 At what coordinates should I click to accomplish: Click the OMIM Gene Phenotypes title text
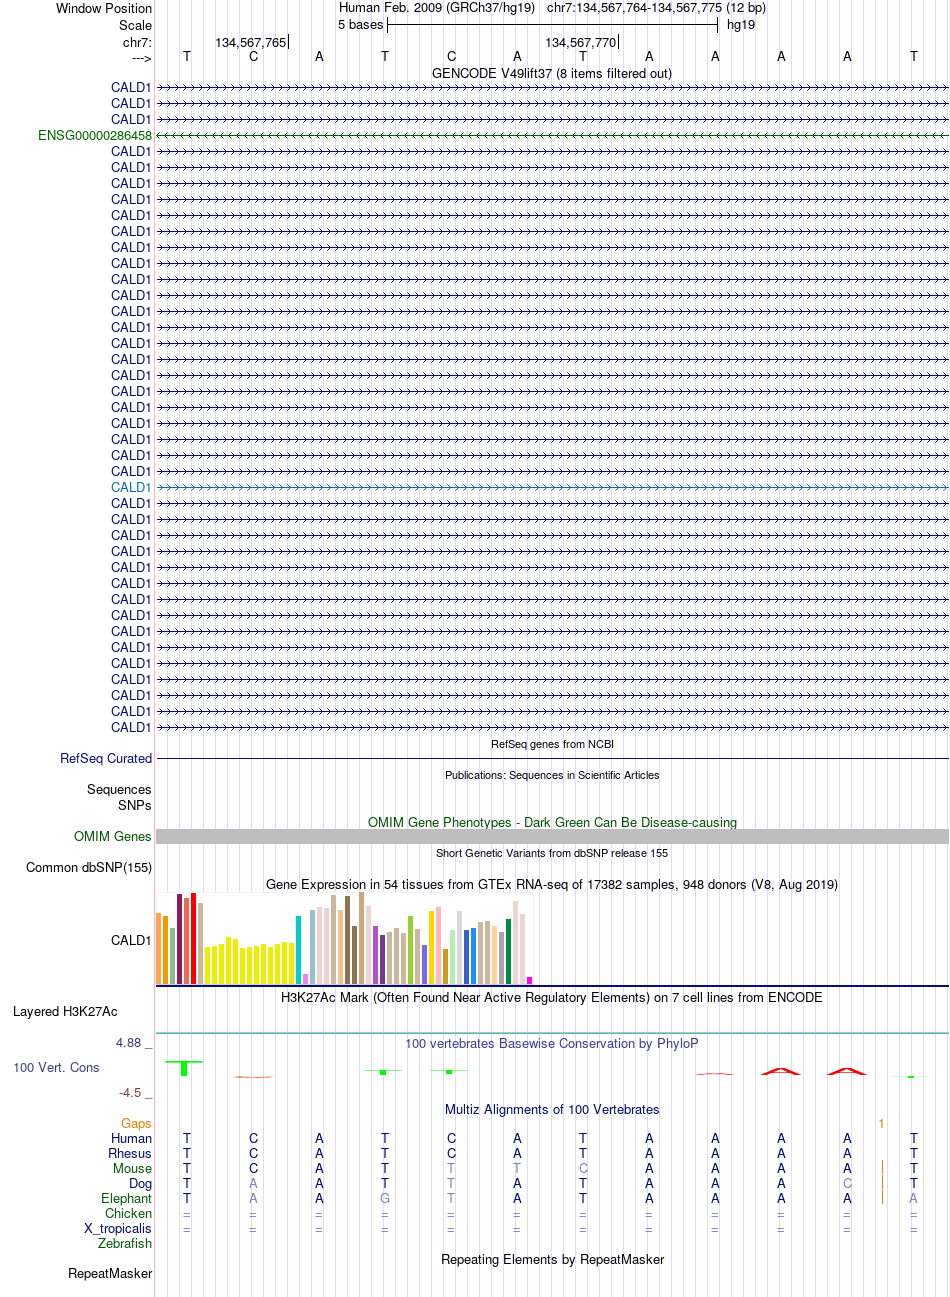552,823
